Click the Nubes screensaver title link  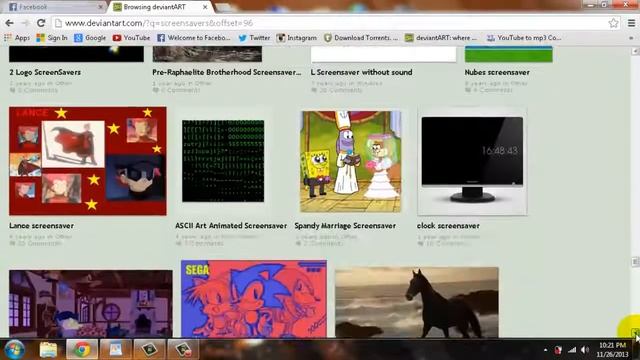tap(497, 72)
